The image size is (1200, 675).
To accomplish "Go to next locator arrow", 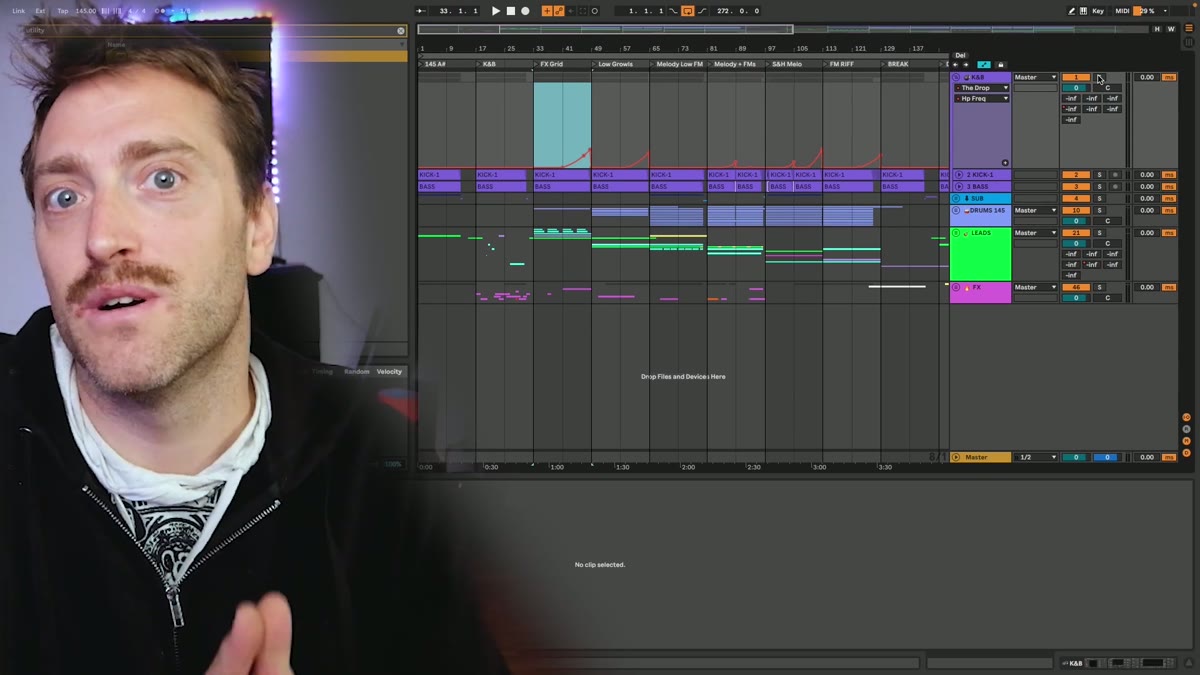I will (966, 65).
